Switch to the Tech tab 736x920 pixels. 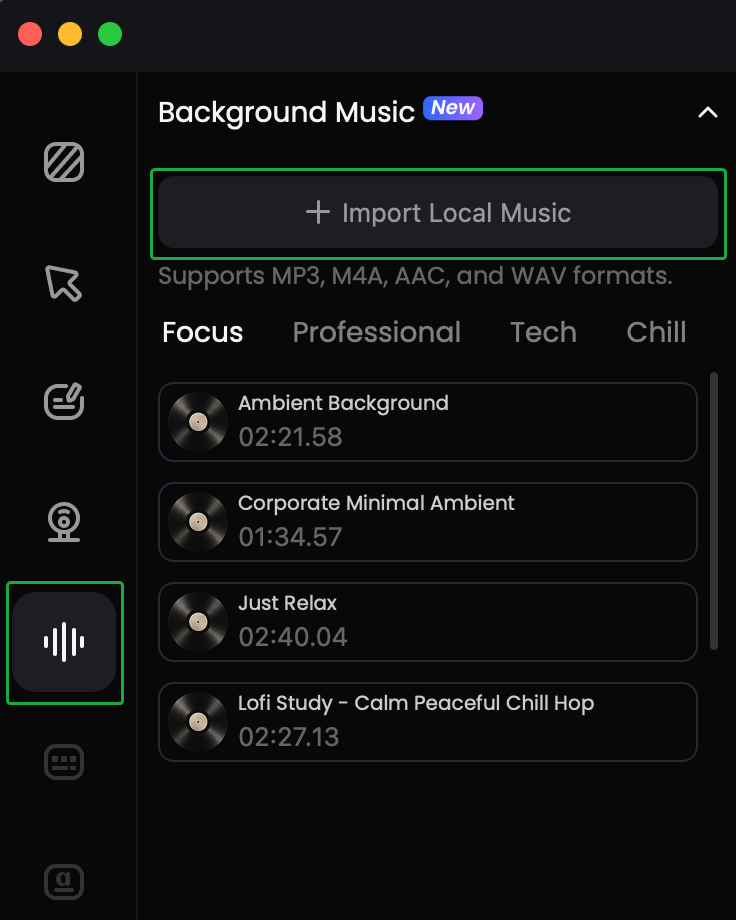click(x=543, y=332)
